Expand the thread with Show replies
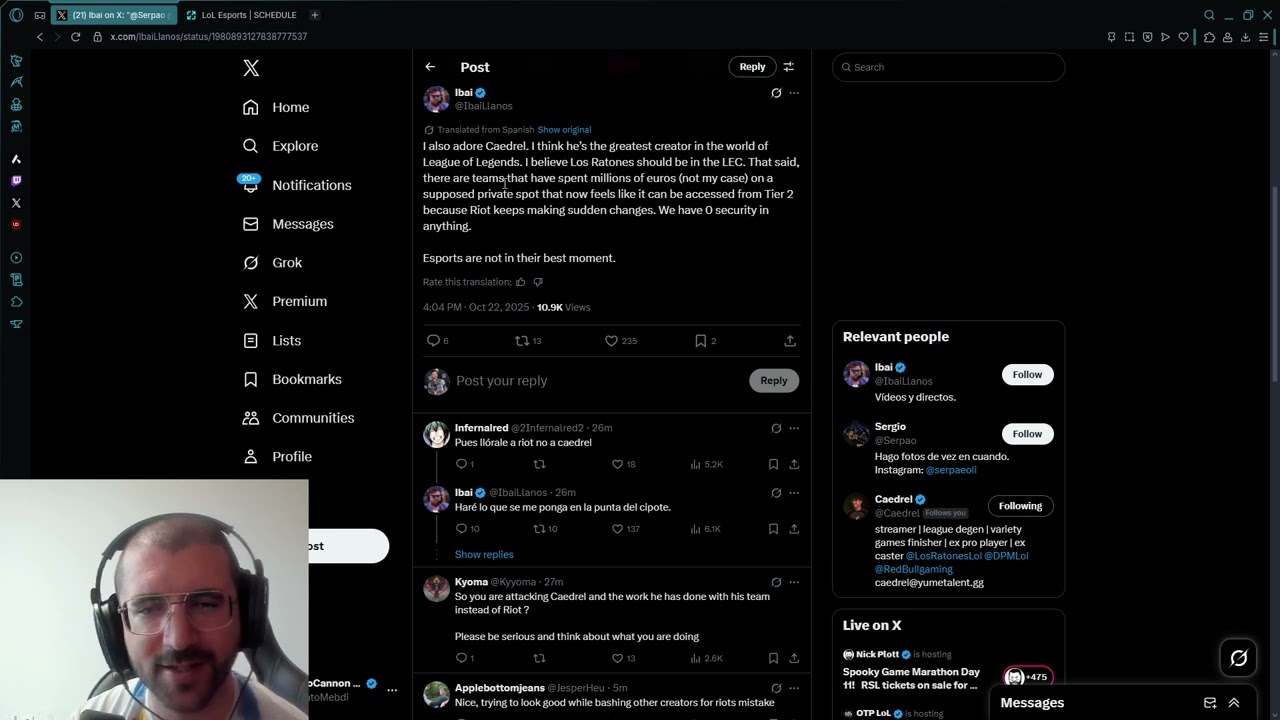The height and width of the screenshot is (720, 1280). (484, 555)
